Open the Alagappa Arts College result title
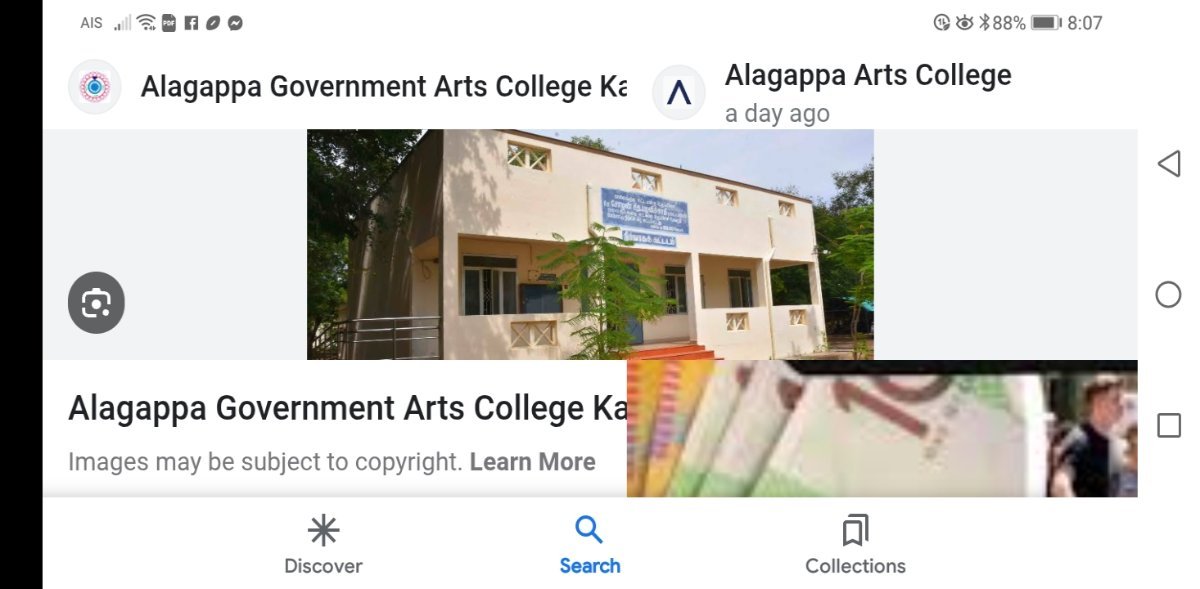Screen dimensions: 1200x589 (868, 75)
